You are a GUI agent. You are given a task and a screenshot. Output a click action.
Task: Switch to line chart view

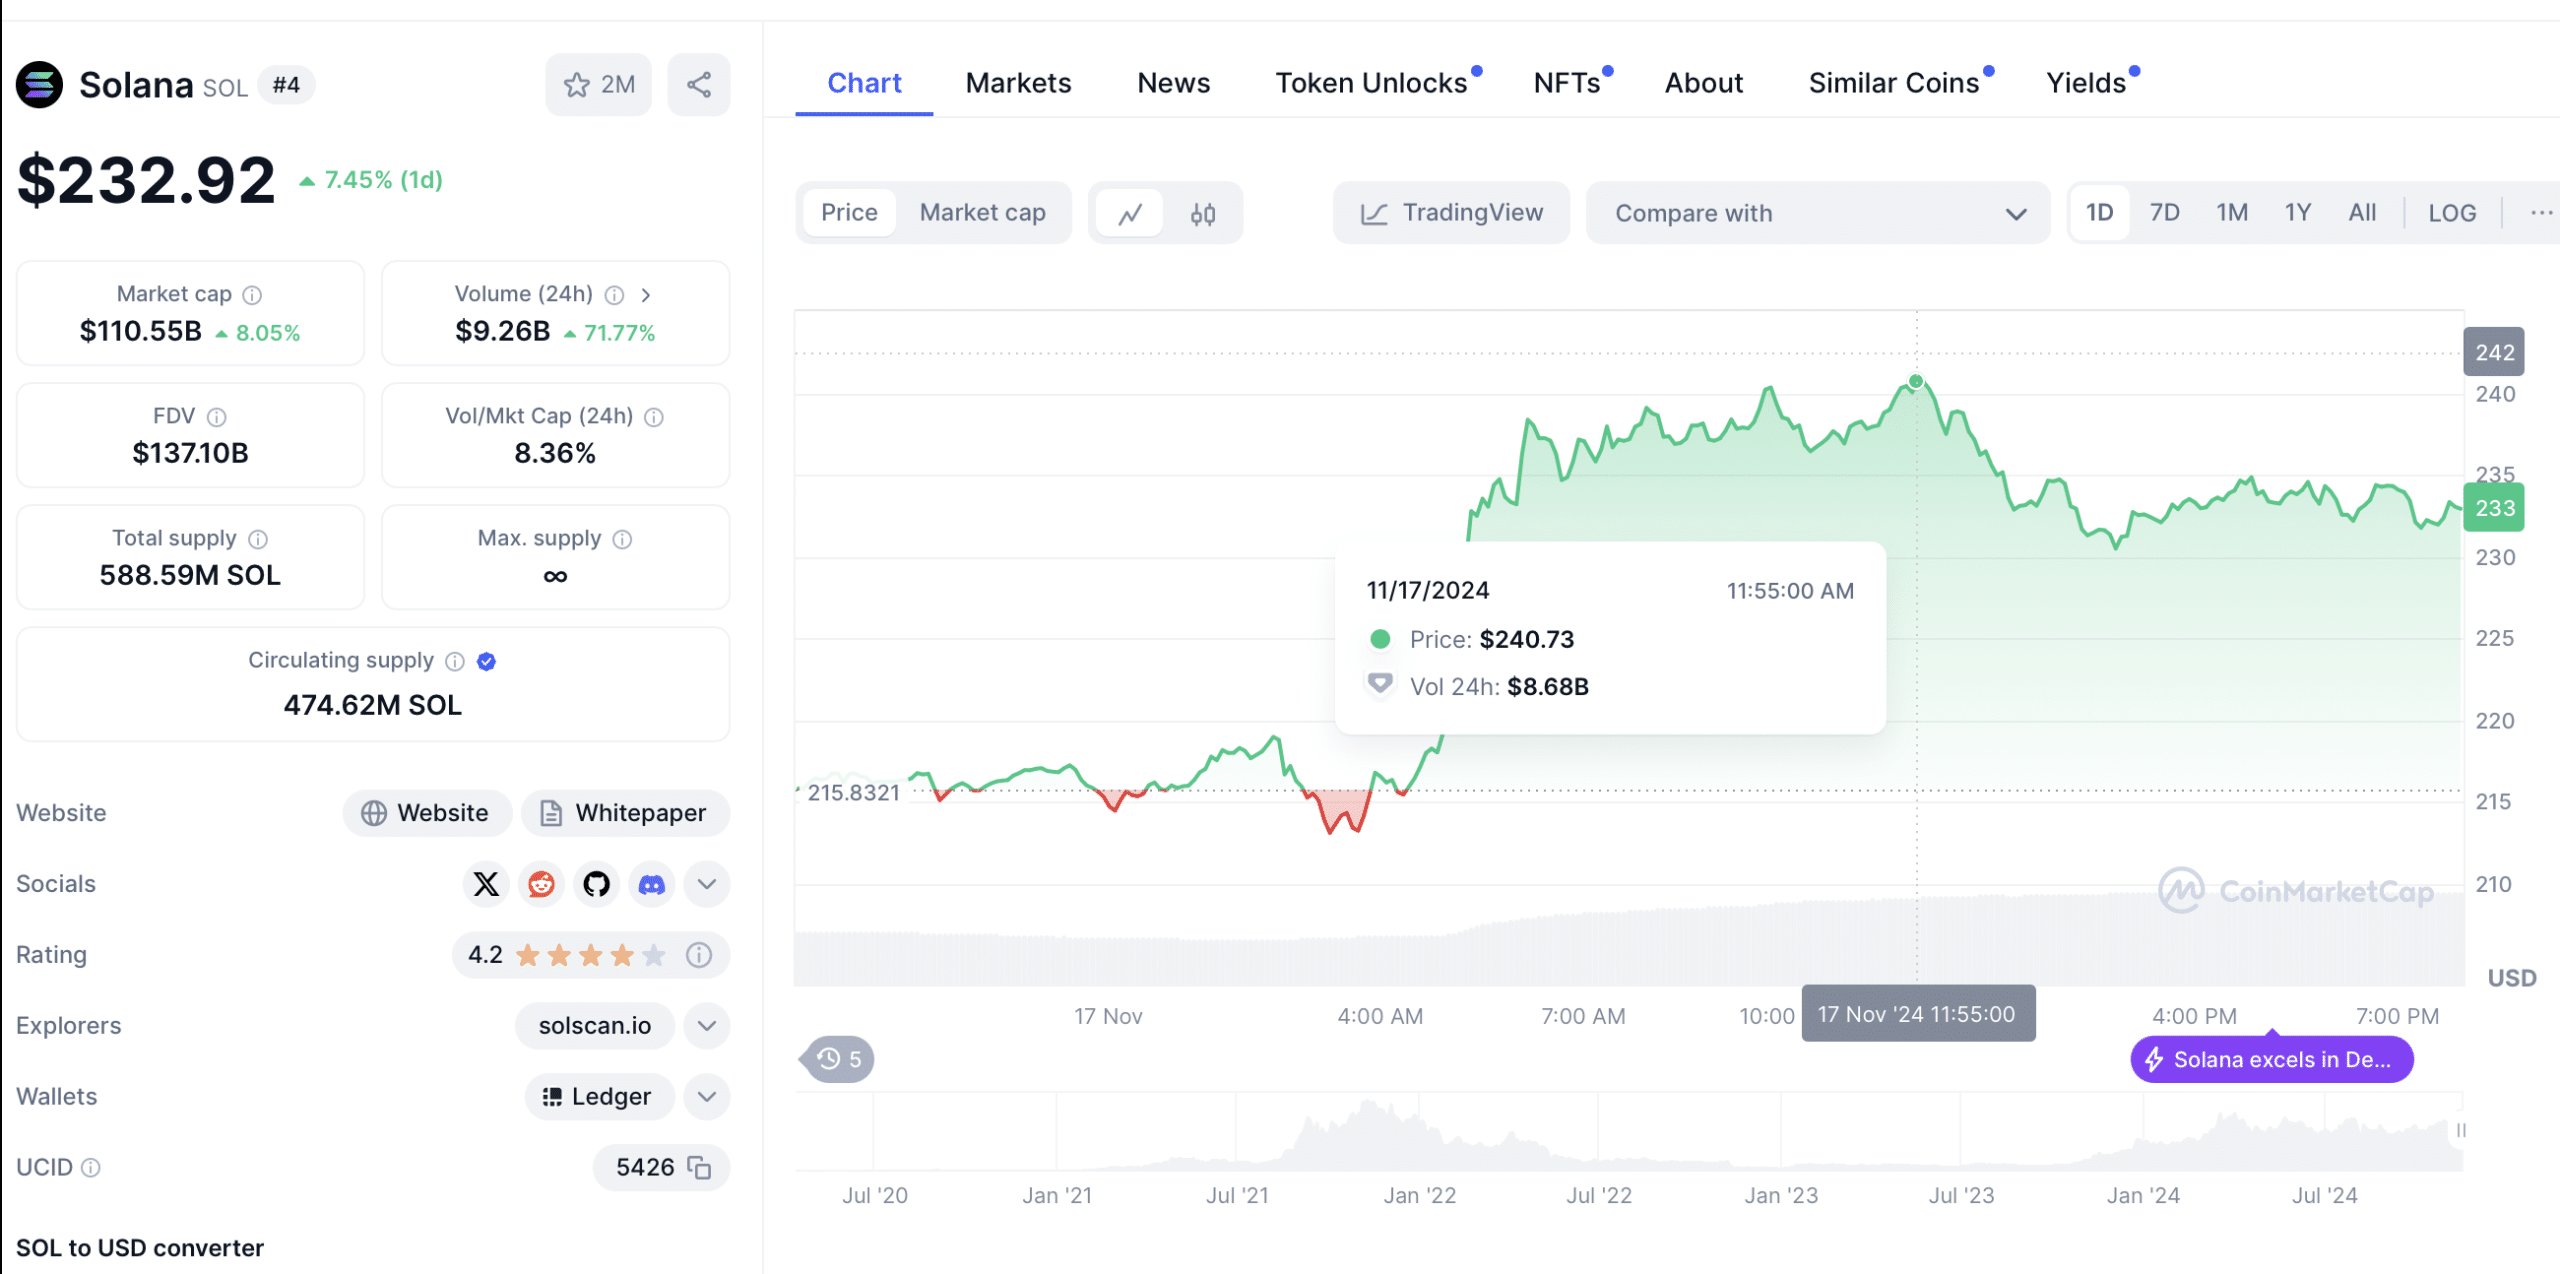coord(1130,213)
